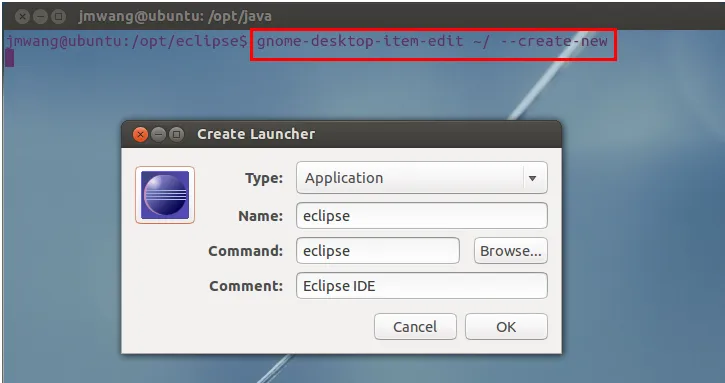725x383 pixels.
Task: Maximize the Create Launcher dialog
Action: pos(176,135)
